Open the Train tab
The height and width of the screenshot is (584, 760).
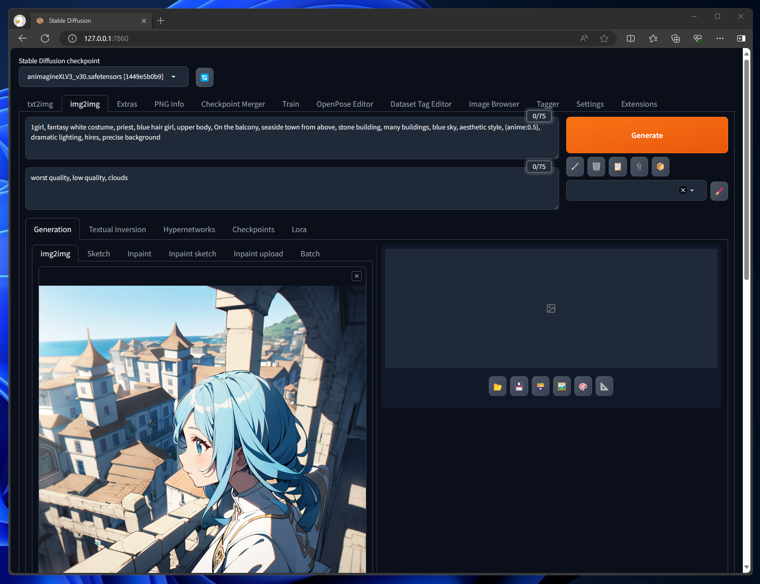291,104
